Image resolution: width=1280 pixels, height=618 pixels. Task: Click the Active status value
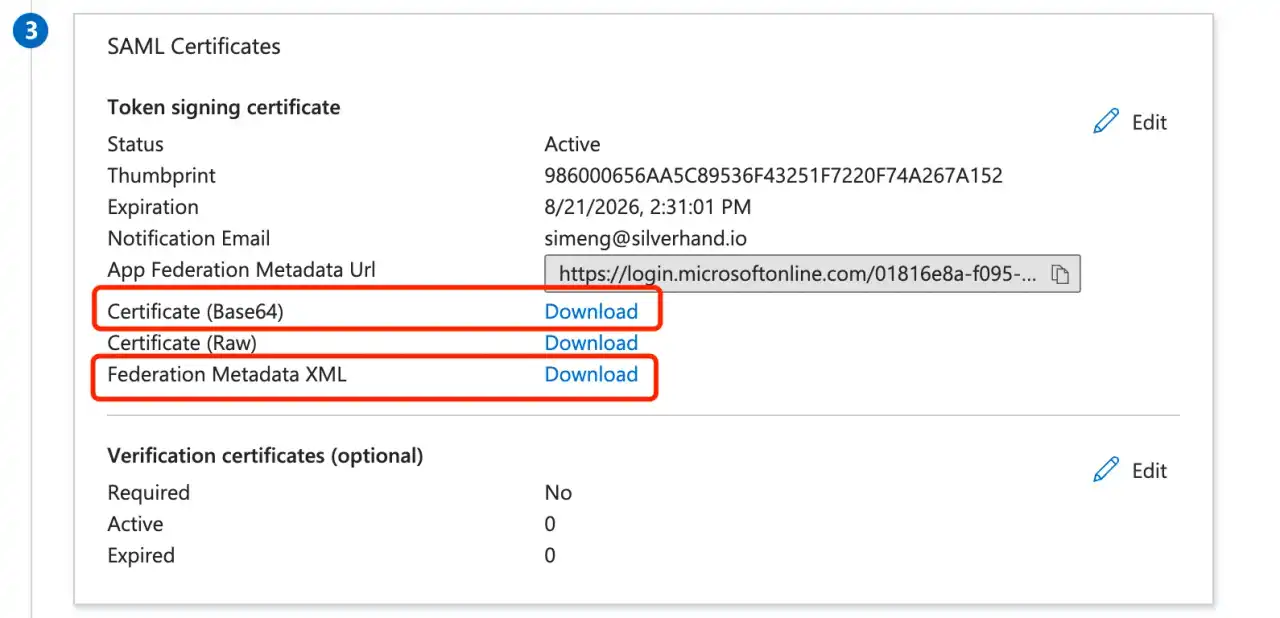[572, 144]
